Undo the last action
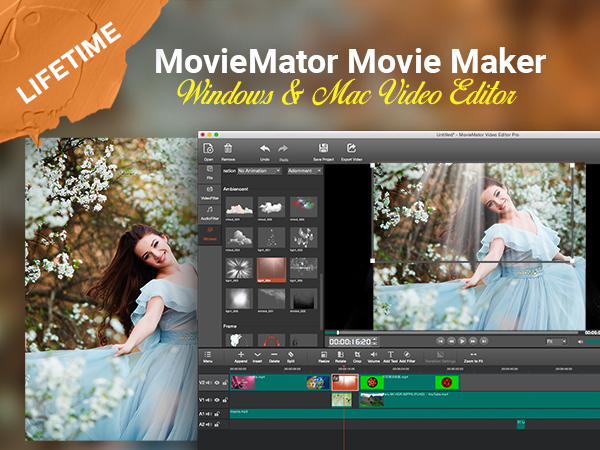 pos(265,149)
